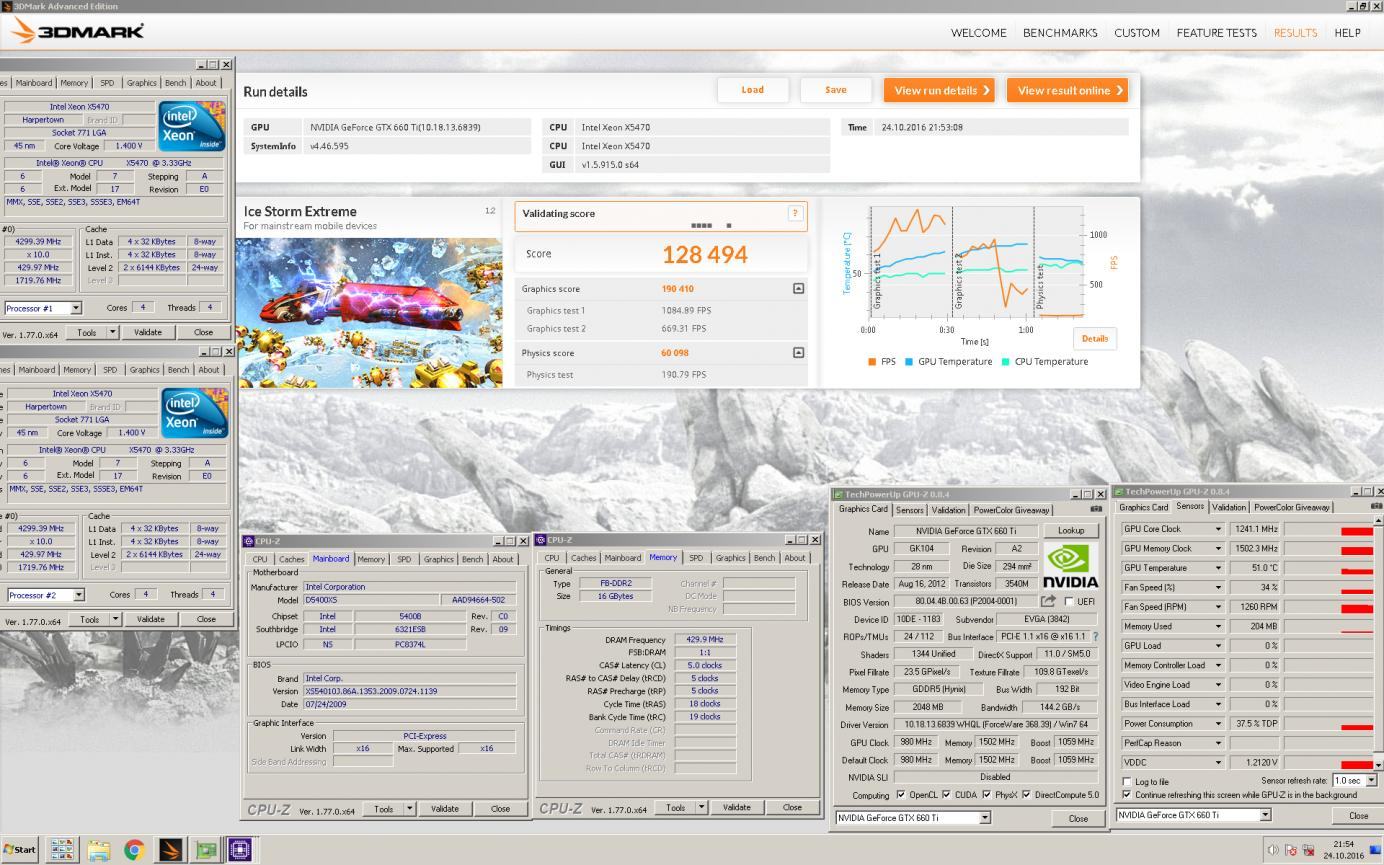Open the Sensor refresh rate dropdown

pyautogui.click(x=1371, y=780)
